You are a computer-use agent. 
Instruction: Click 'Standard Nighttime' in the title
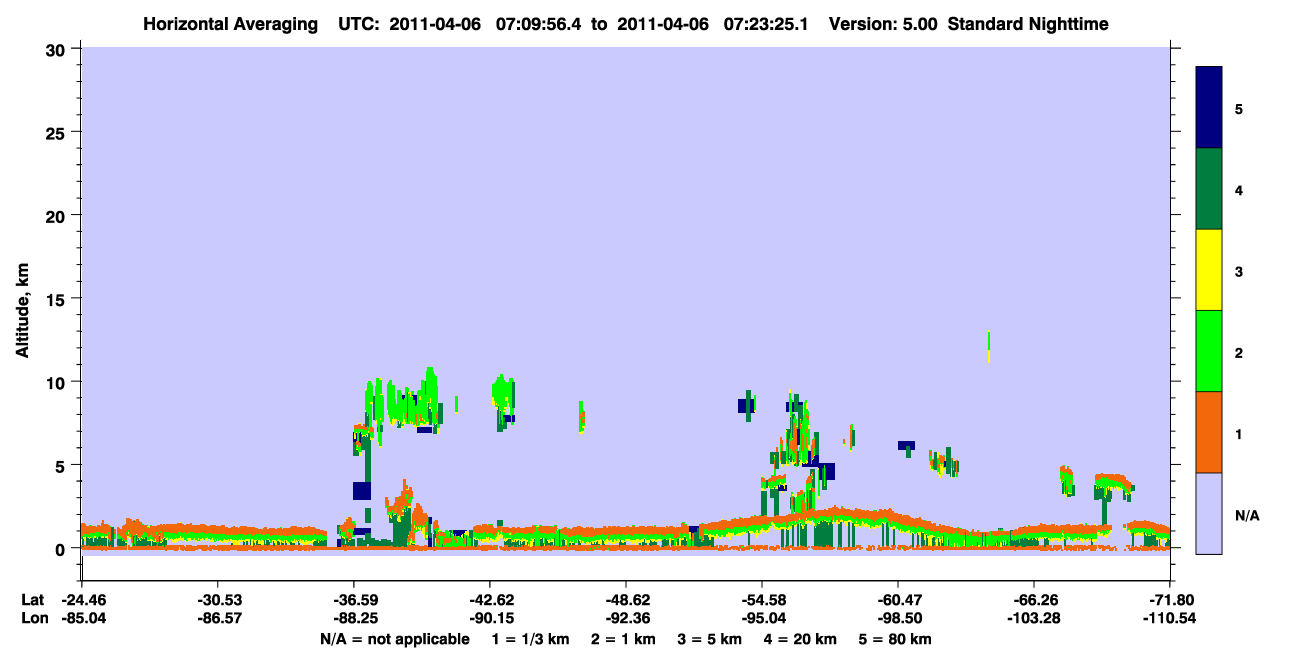[x=1027, y=24]
